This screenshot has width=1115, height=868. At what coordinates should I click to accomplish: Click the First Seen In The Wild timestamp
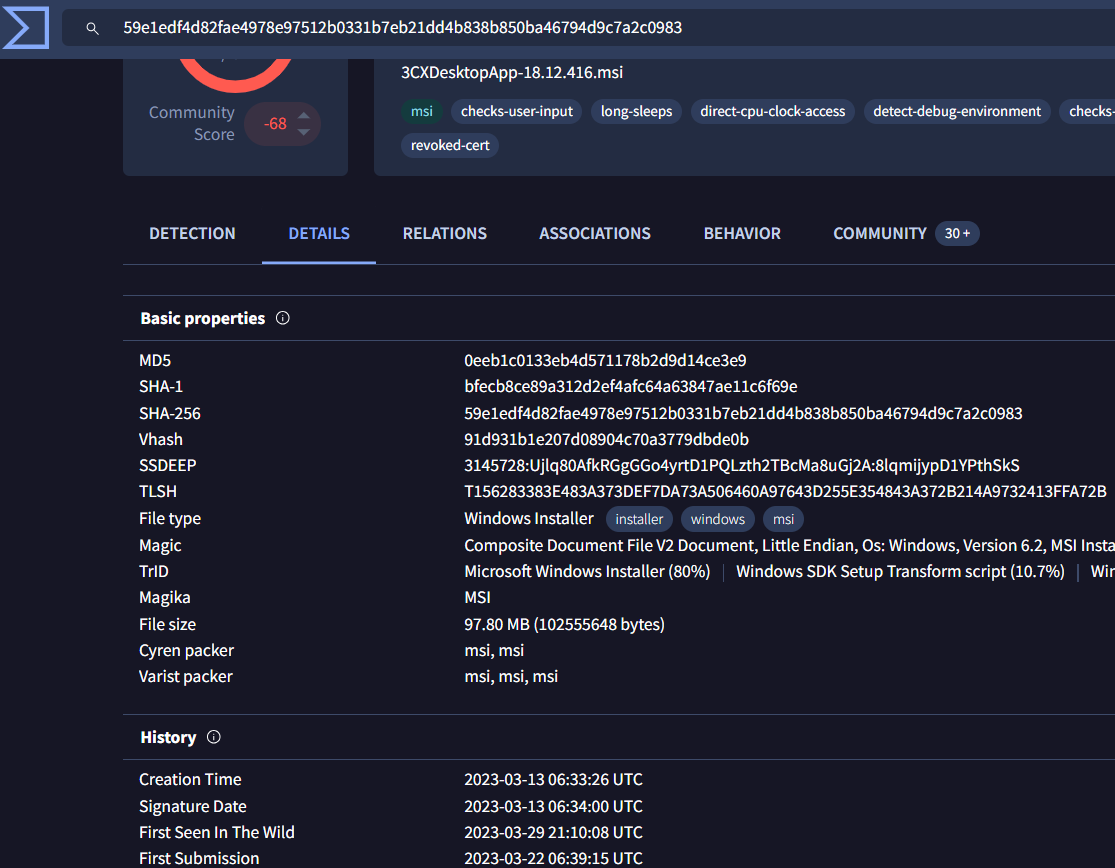(x=553, y=832)
